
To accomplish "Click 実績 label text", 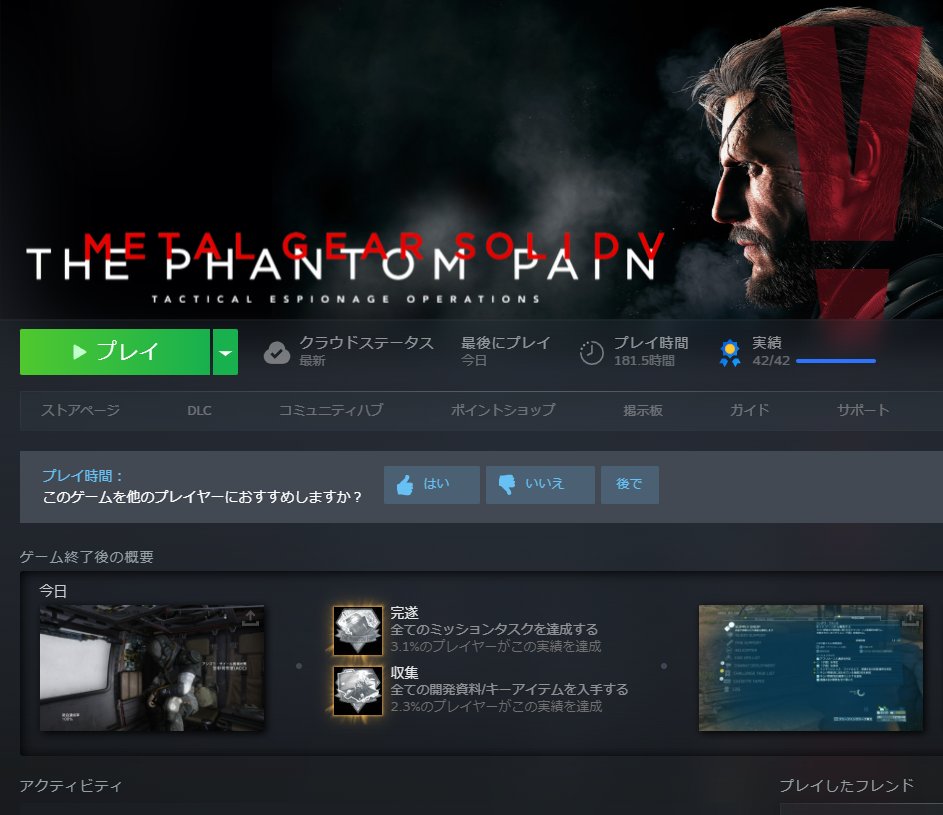I will point(767,343).
